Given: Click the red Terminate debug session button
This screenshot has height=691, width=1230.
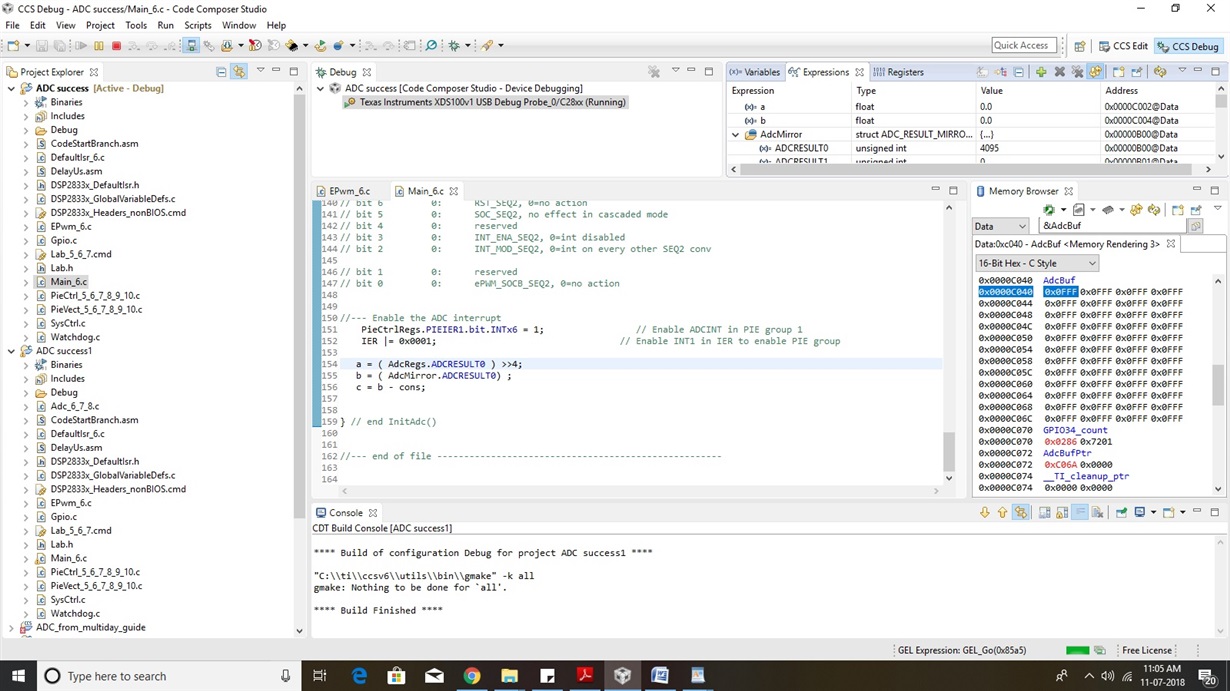Looking at the screenshot, I should coord(116,46).
